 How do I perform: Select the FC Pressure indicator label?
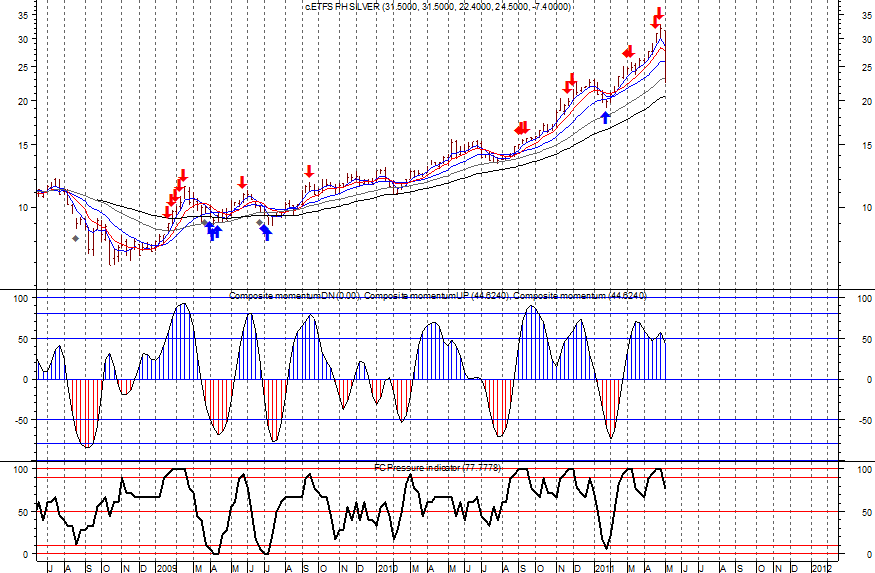coord(438,468)
